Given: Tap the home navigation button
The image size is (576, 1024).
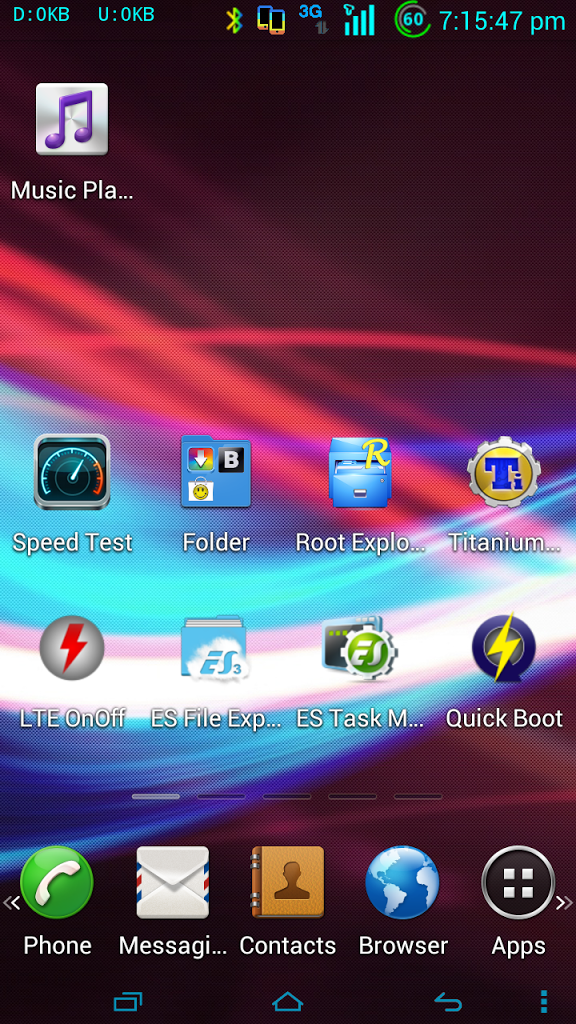Looking at the screenshot, I should tap(288, 1002).
